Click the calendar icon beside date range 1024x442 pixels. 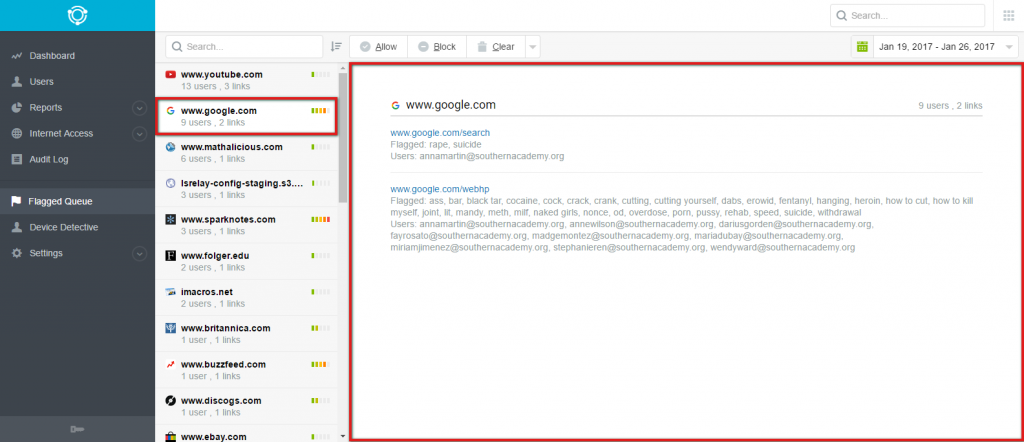(862, 46)
